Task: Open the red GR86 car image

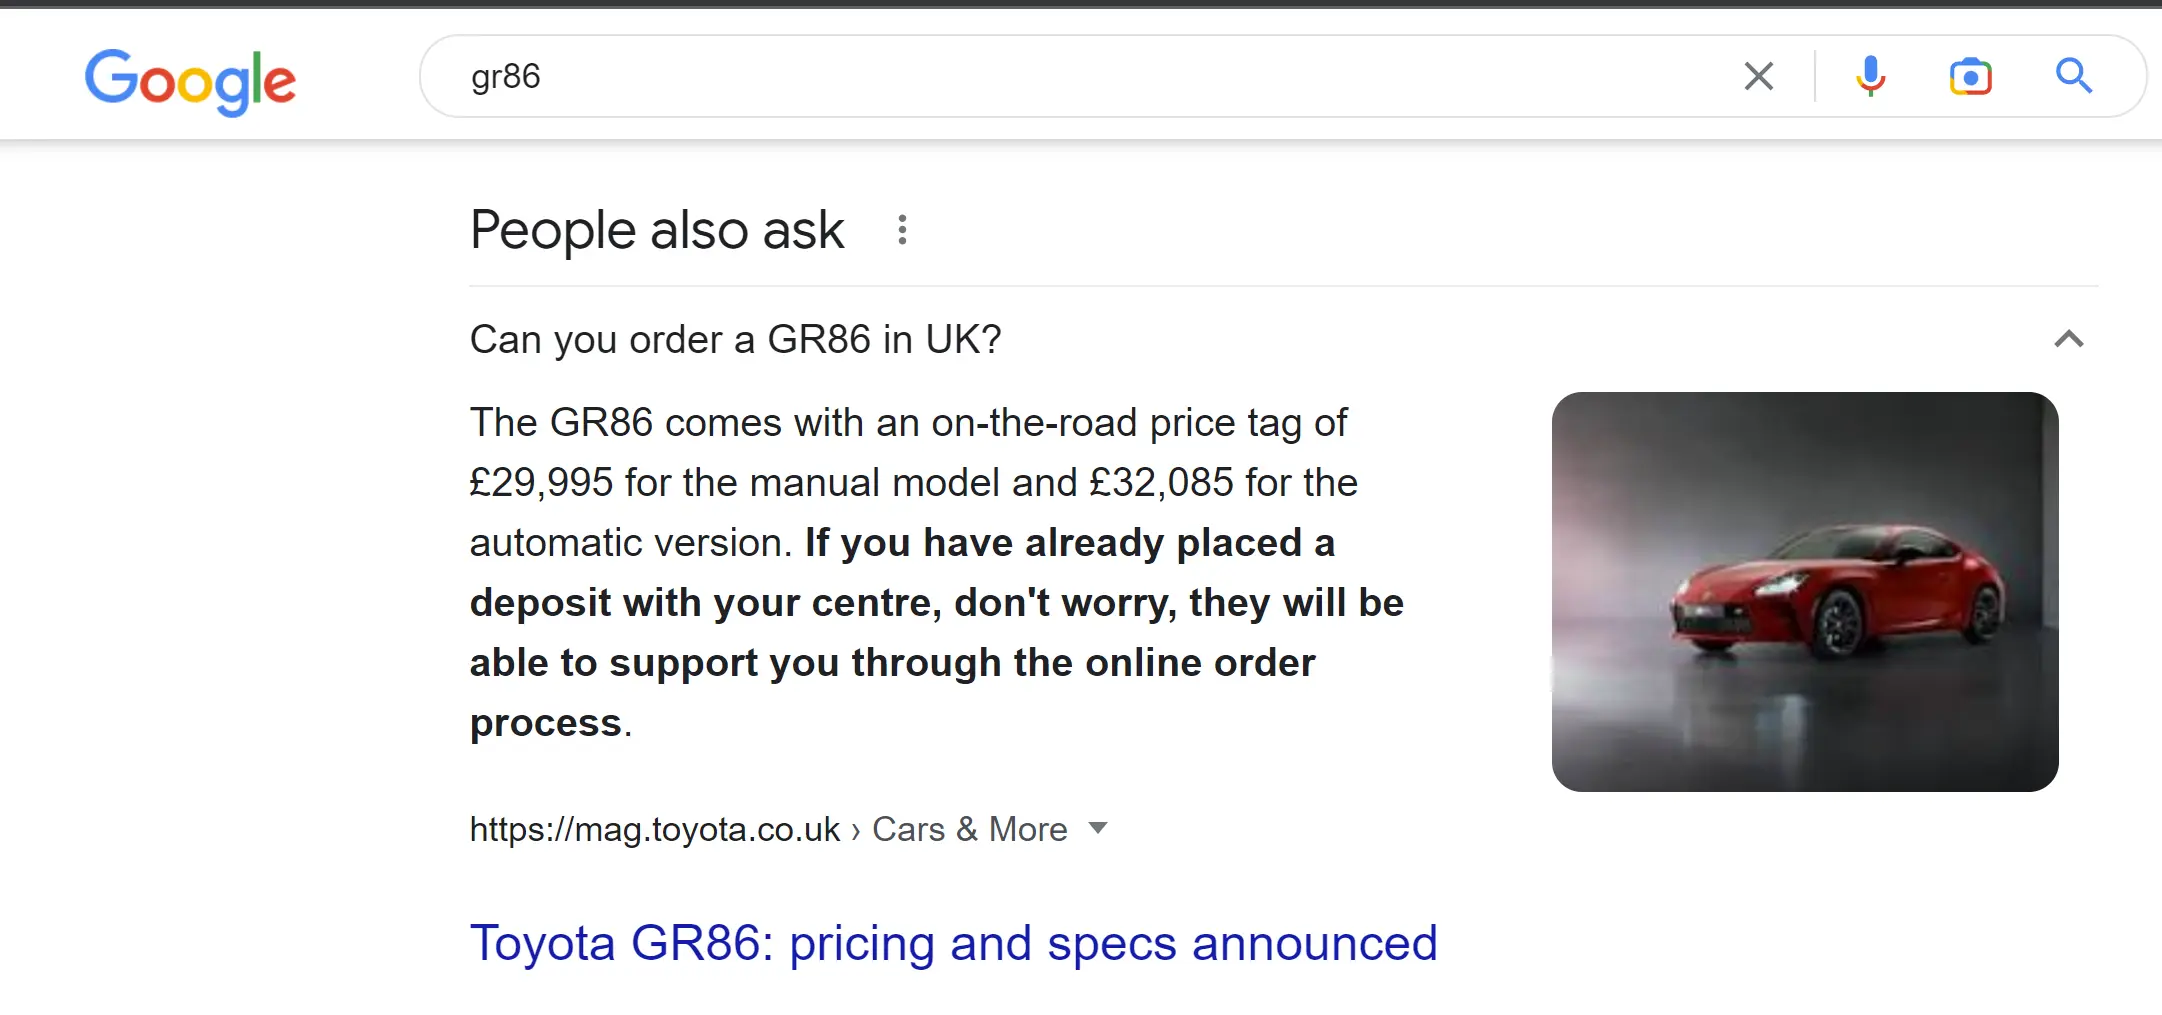Action: click(x=1805, y=592)
